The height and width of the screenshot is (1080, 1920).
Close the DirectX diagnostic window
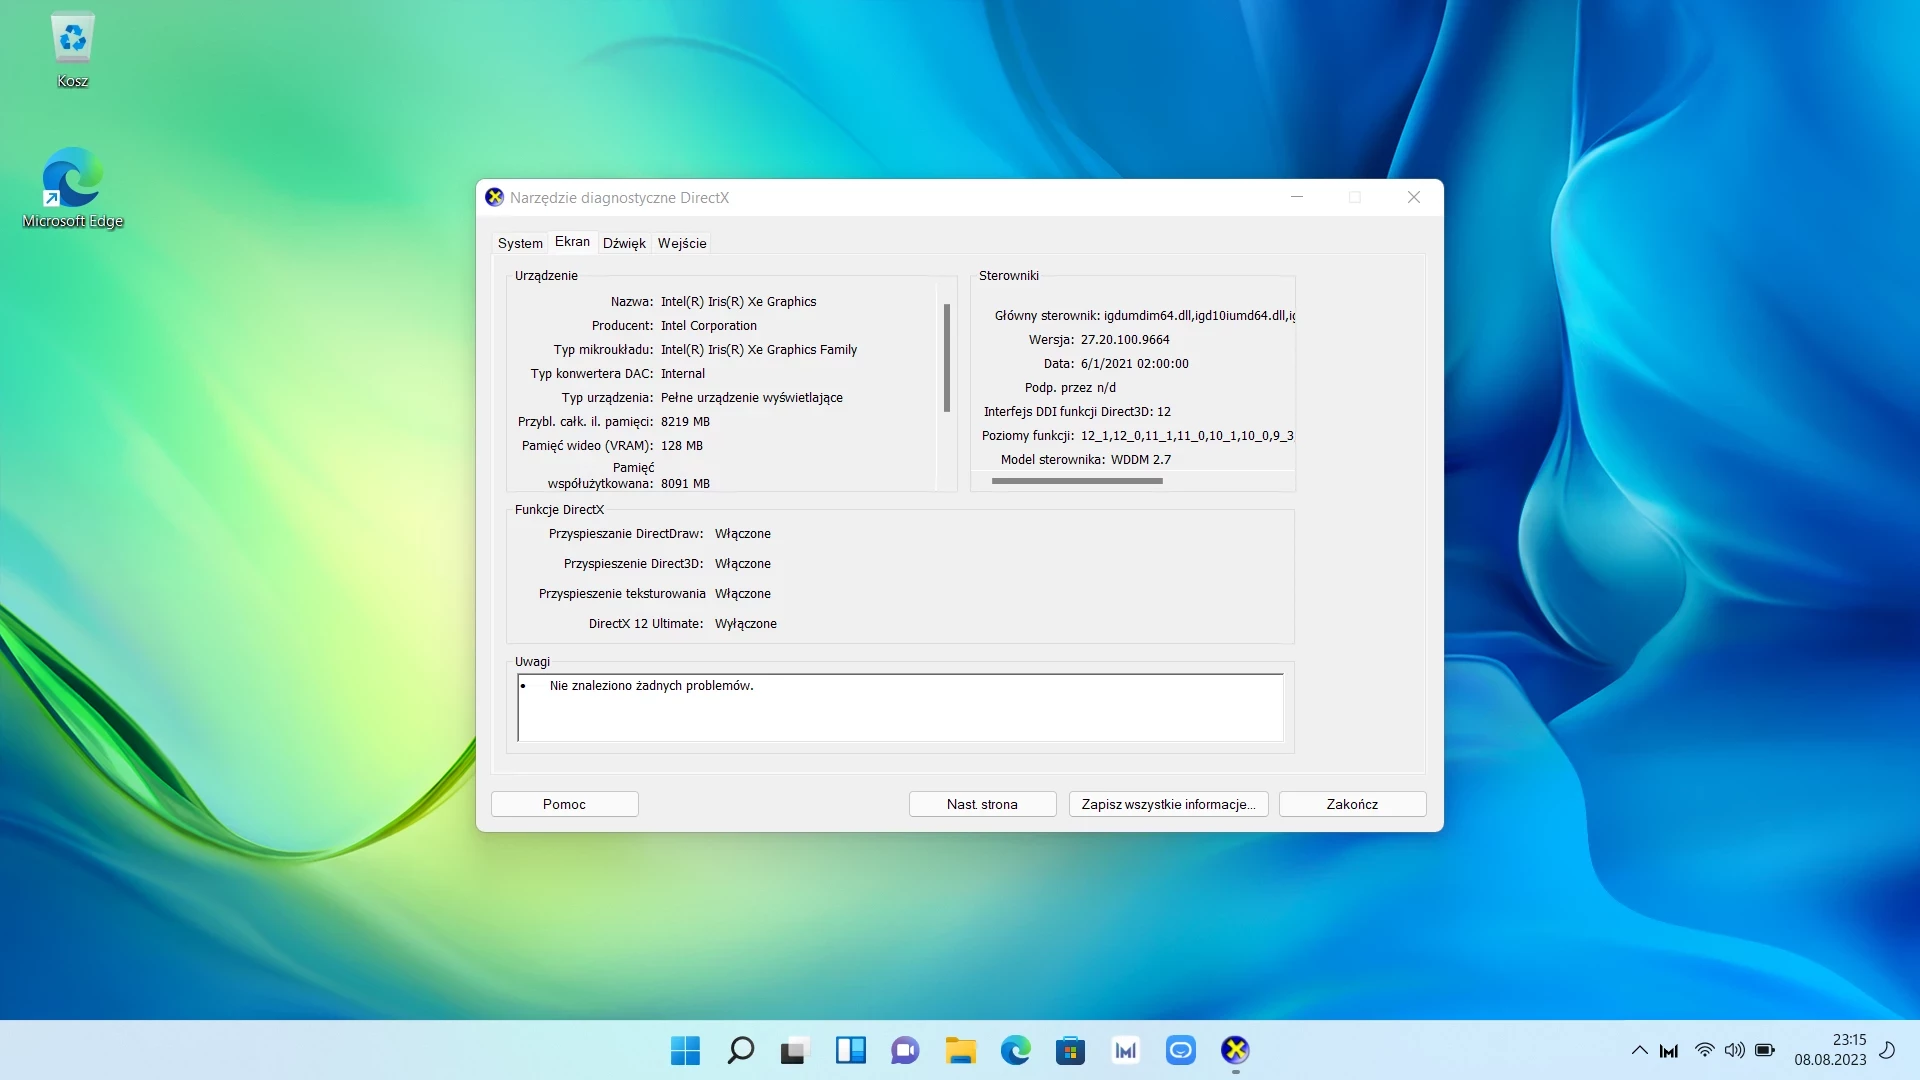pyautogui.click(x=1414, y=197)
